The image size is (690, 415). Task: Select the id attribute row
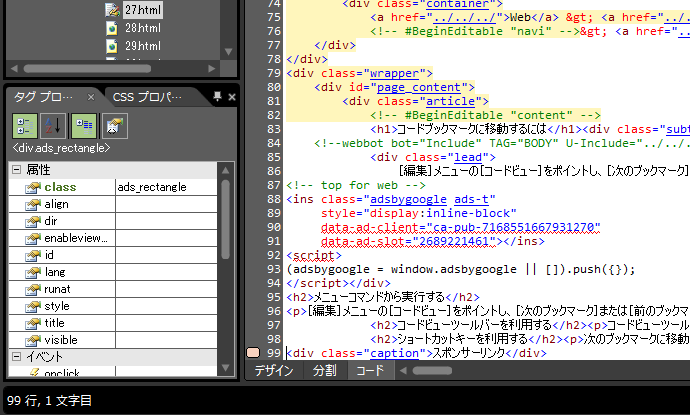click(x=113, y=255)
